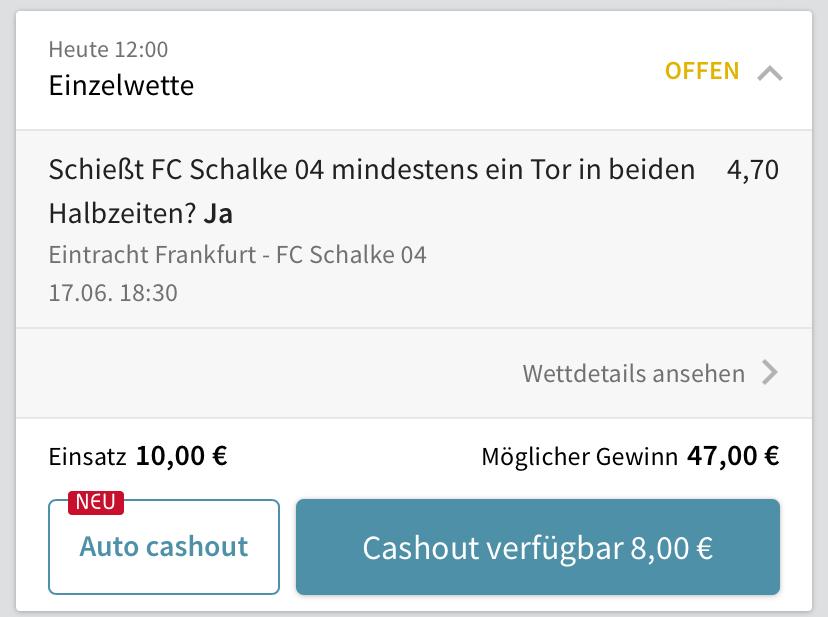Open the Schalke 04 goal question text
The height and width of the screenshot is (617, 828).
click(x=372, y=191)
